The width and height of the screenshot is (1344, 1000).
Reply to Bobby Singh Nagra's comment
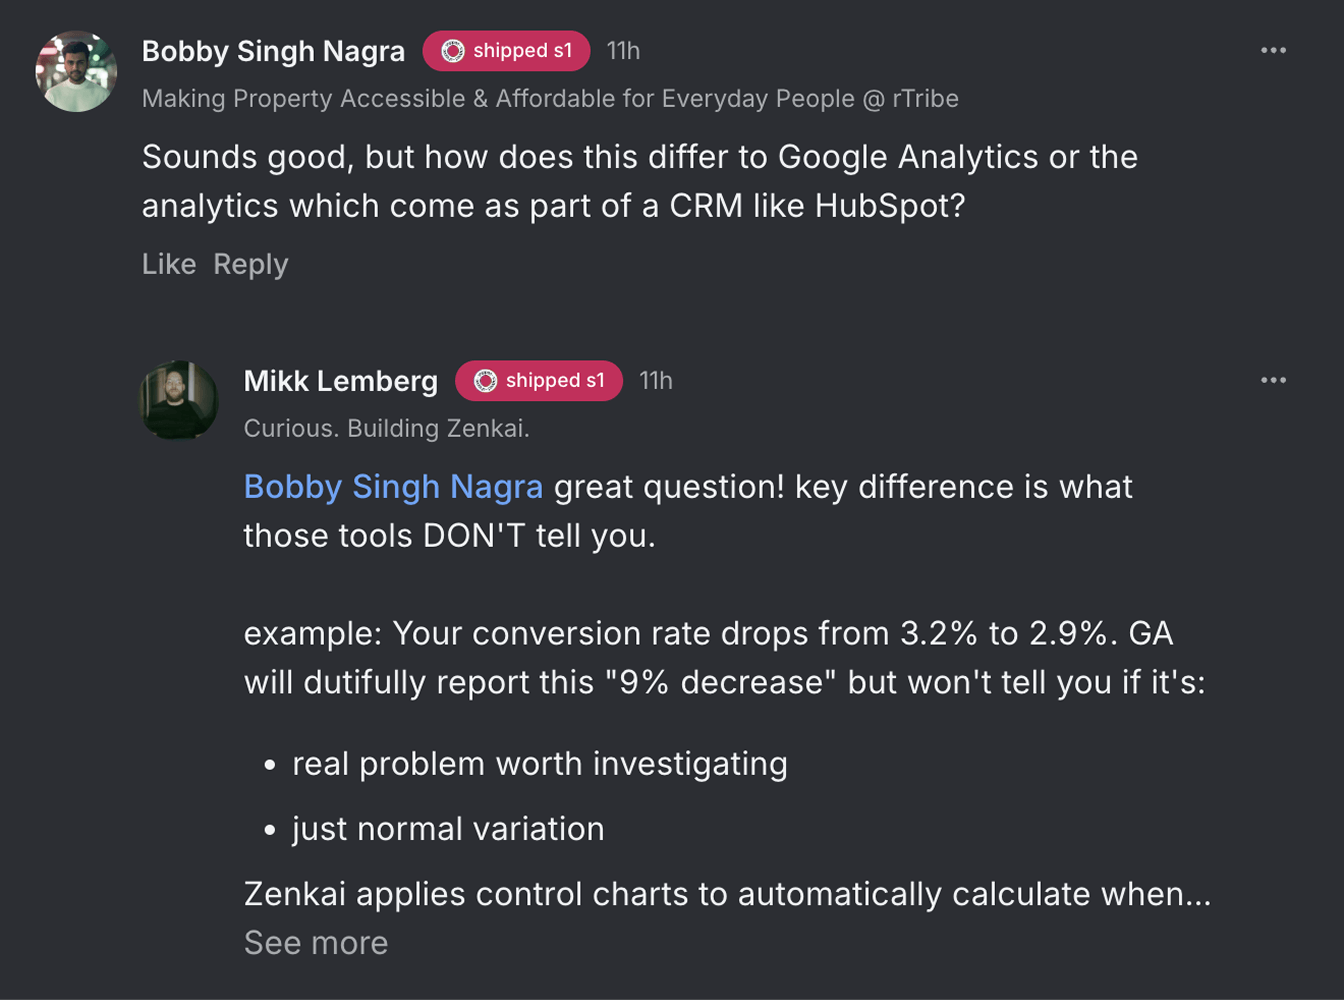[250, 264]
